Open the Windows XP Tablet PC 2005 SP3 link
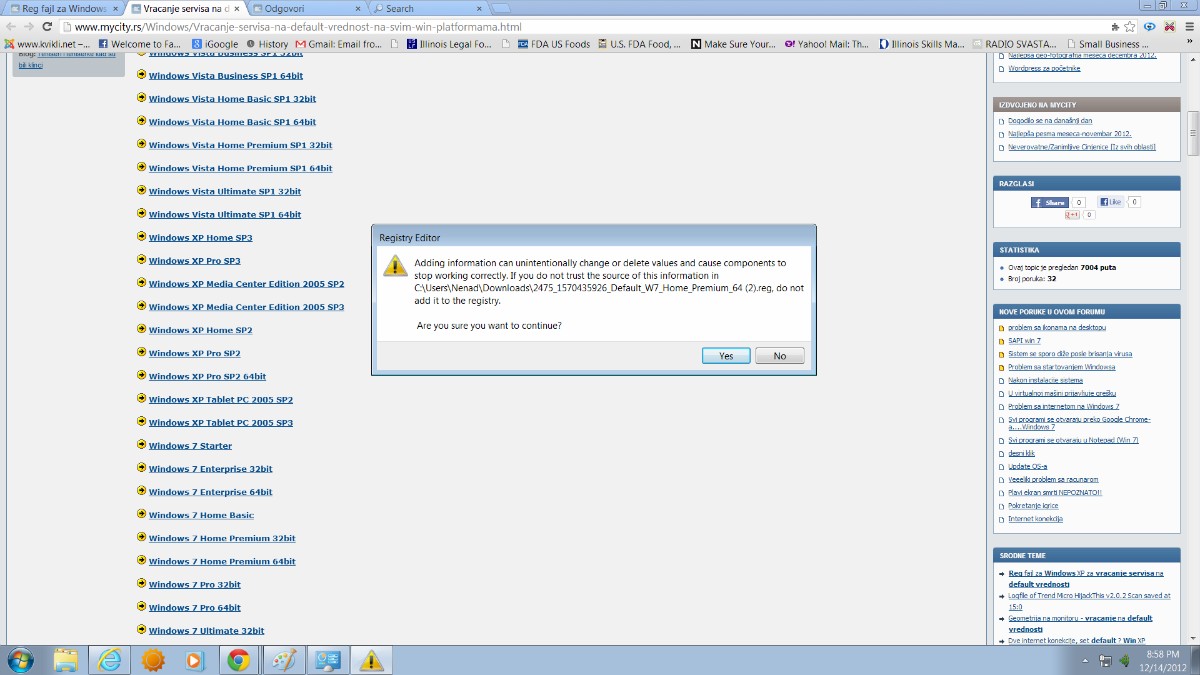 221,422
